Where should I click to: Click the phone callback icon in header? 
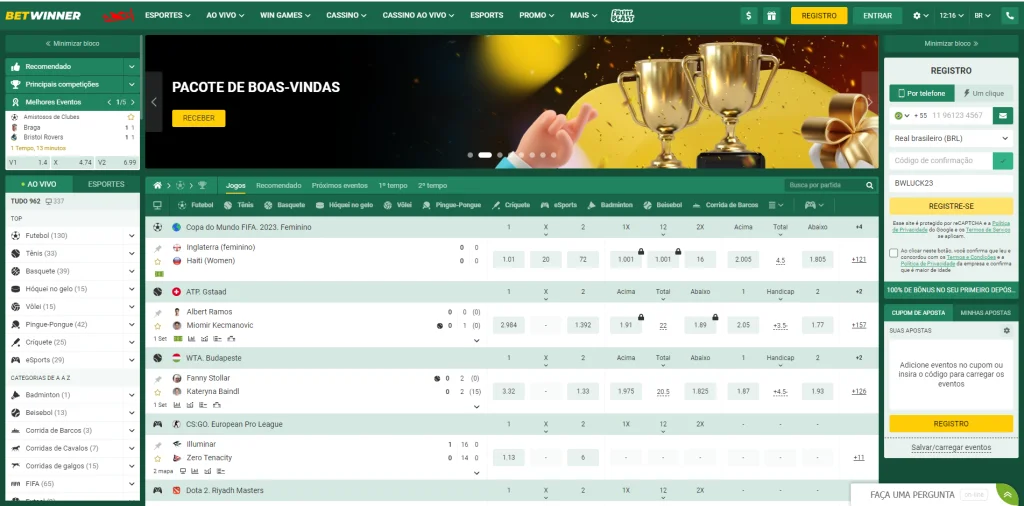(x=1010, y=16)
